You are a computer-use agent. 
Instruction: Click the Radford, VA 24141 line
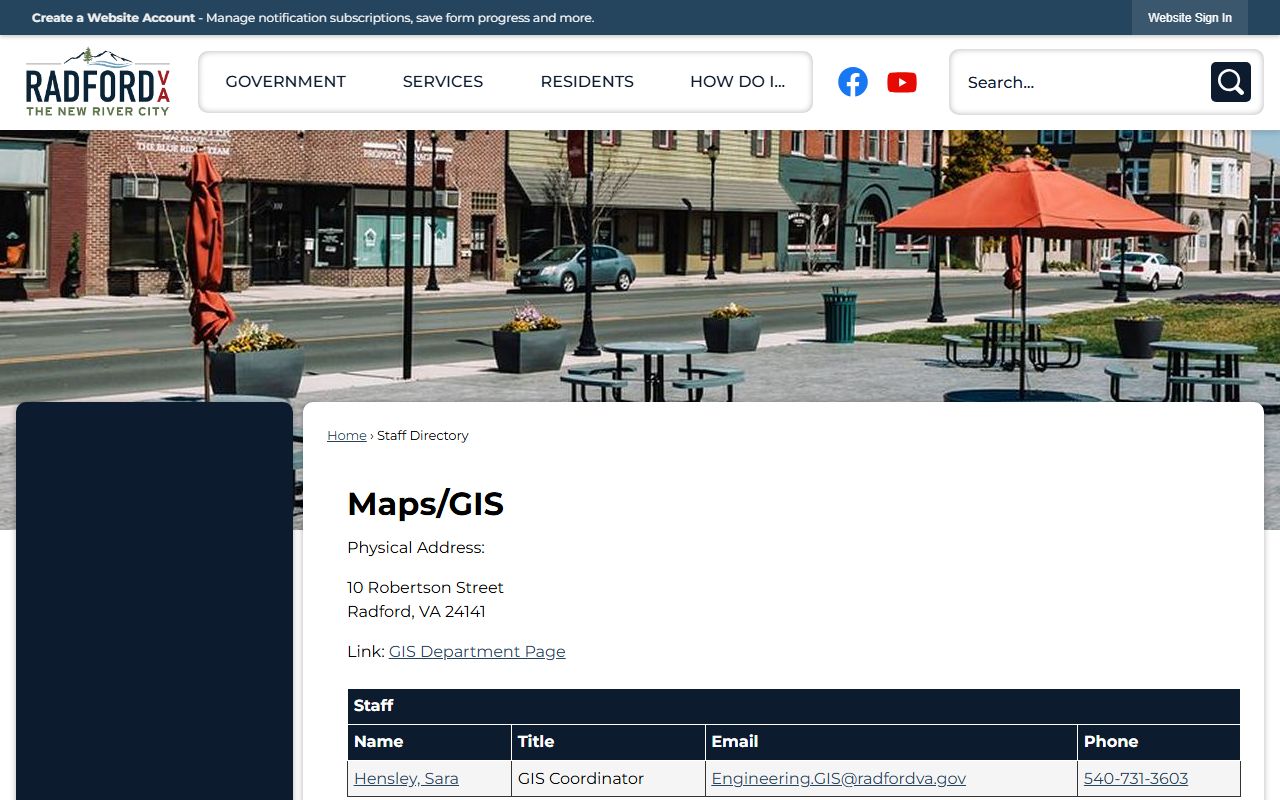[x=416, y=612]
